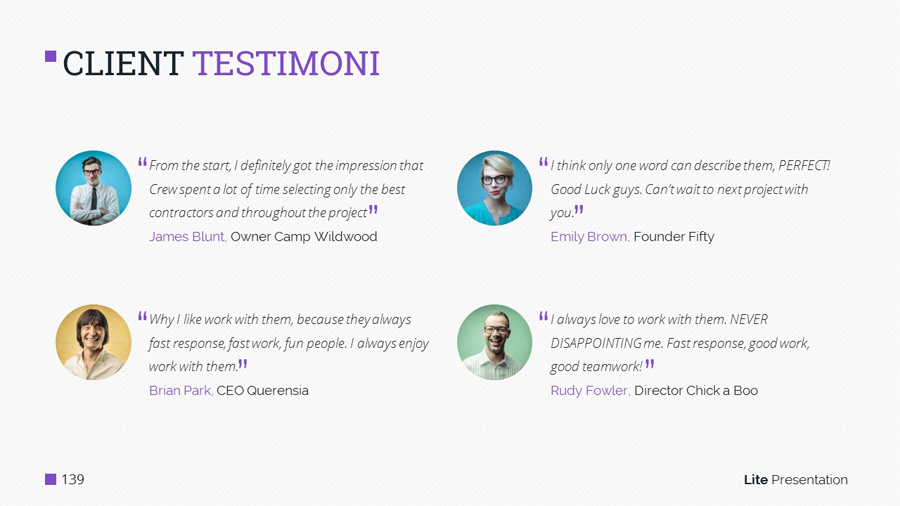Viewport: 900px width, 506px height.
Task: Select the "Director Chick a Boo" text
Action: [x=696, y=391]
